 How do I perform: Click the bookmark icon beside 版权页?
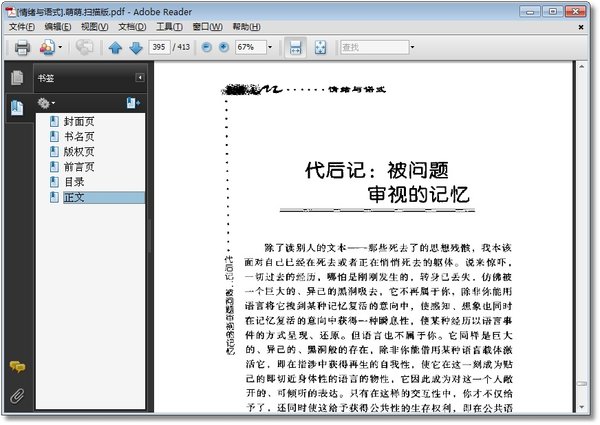pyautogui.click(x=54, y=152)
